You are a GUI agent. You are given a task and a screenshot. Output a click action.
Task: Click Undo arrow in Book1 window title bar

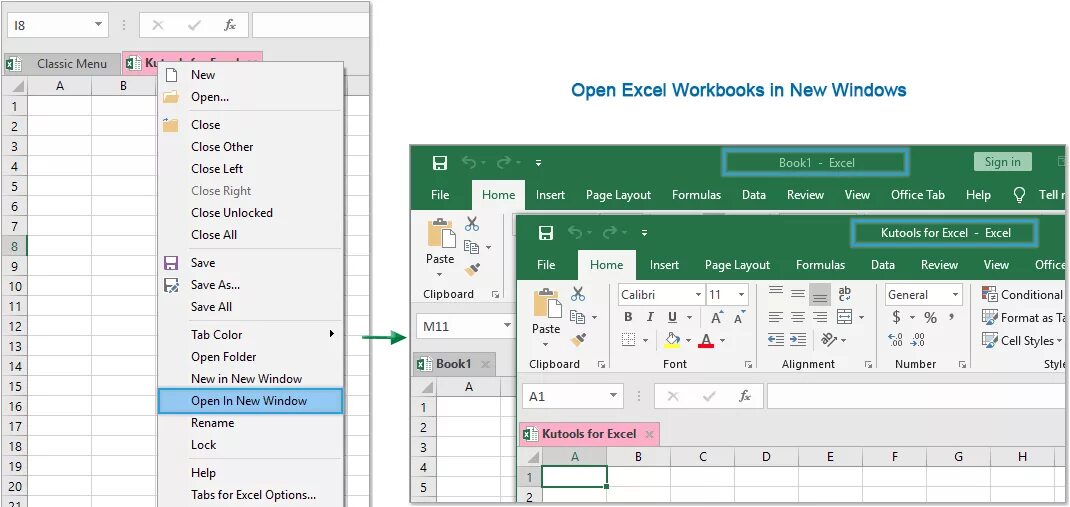[x=469, y=162]
